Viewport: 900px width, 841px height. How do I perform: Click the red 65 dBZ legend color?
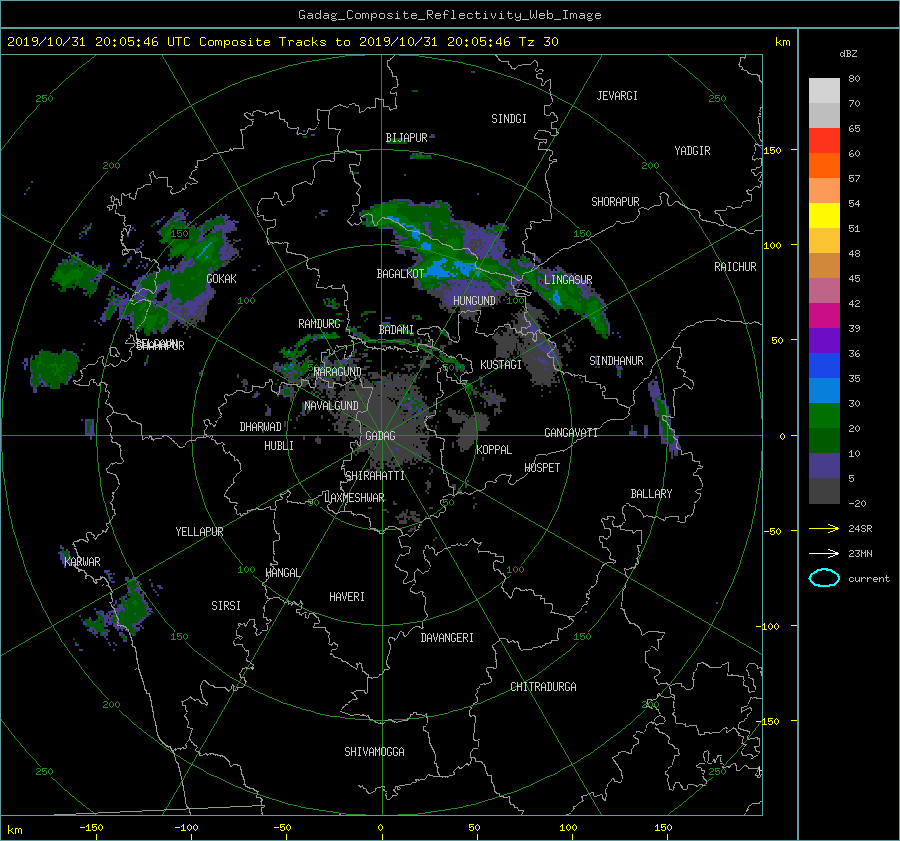coord(824,140)
